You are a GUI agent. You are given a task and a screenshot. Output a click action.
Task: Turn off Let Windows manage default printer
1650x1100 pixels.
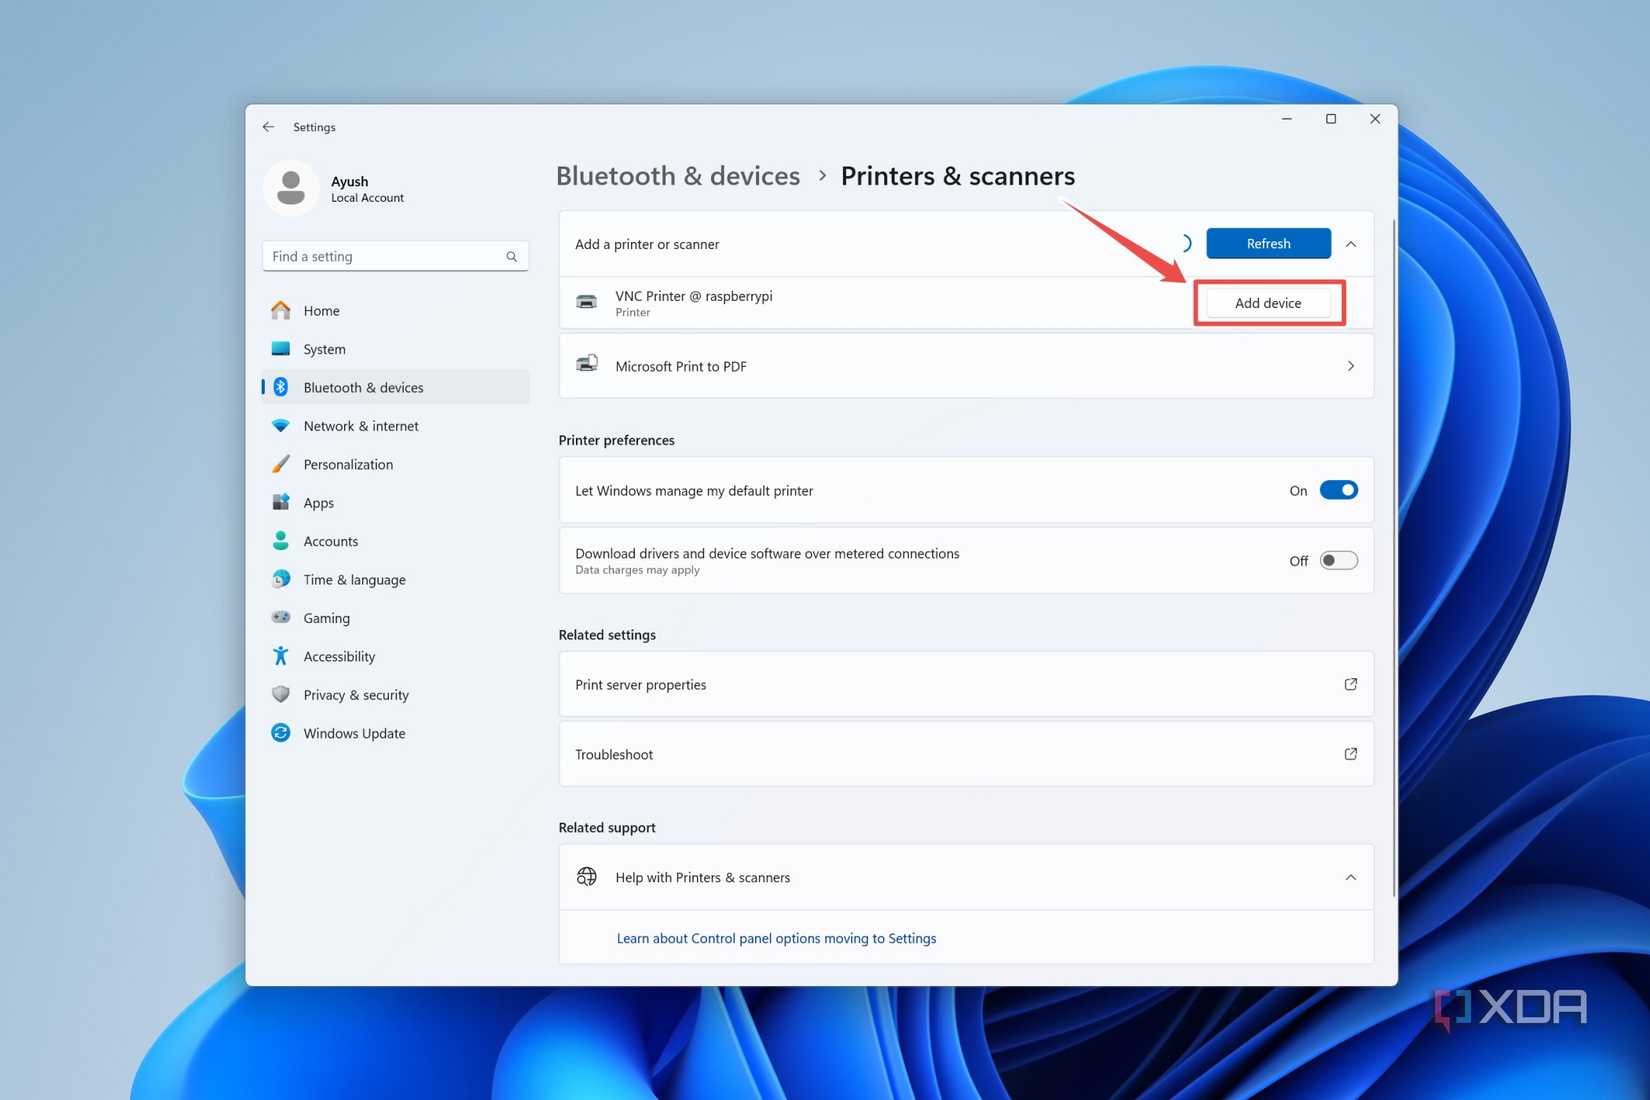coord(1338,490)
